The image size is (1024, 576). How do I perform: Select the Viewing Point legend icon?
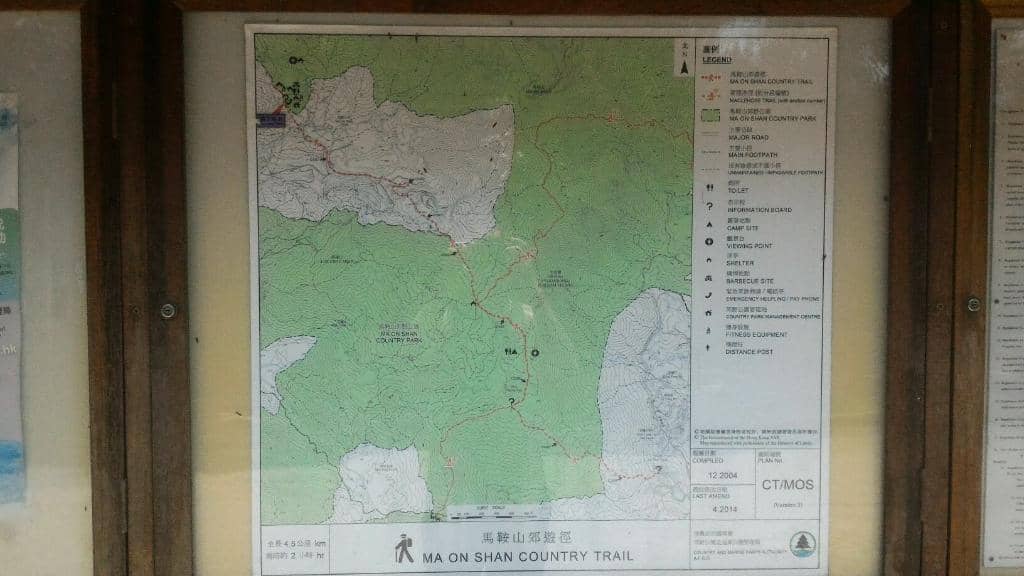tap(708, 242)
